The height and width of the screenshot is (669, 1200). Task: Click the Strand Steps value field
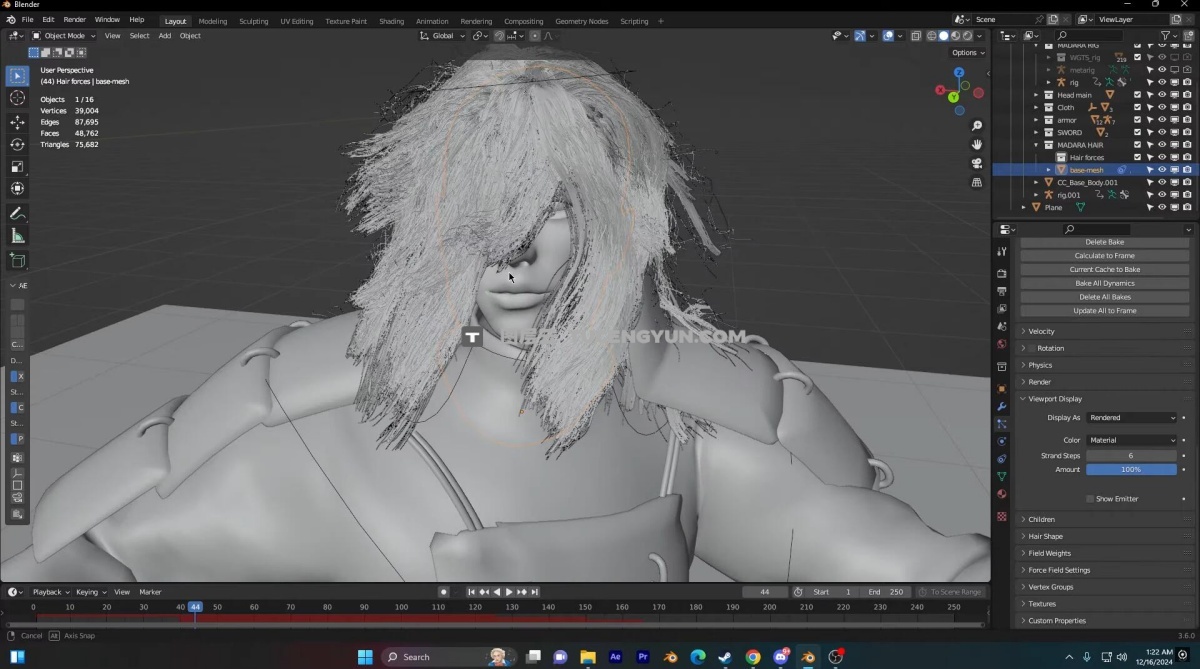point(1131,456)
